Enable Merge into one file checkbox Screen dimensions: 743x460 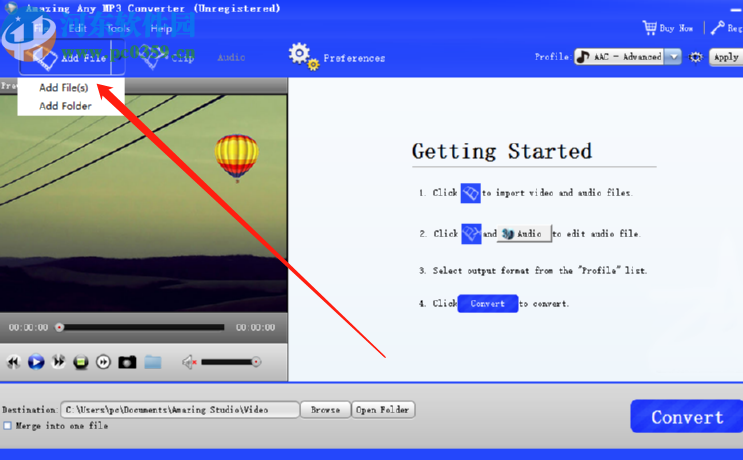click(x=7, y=426)
